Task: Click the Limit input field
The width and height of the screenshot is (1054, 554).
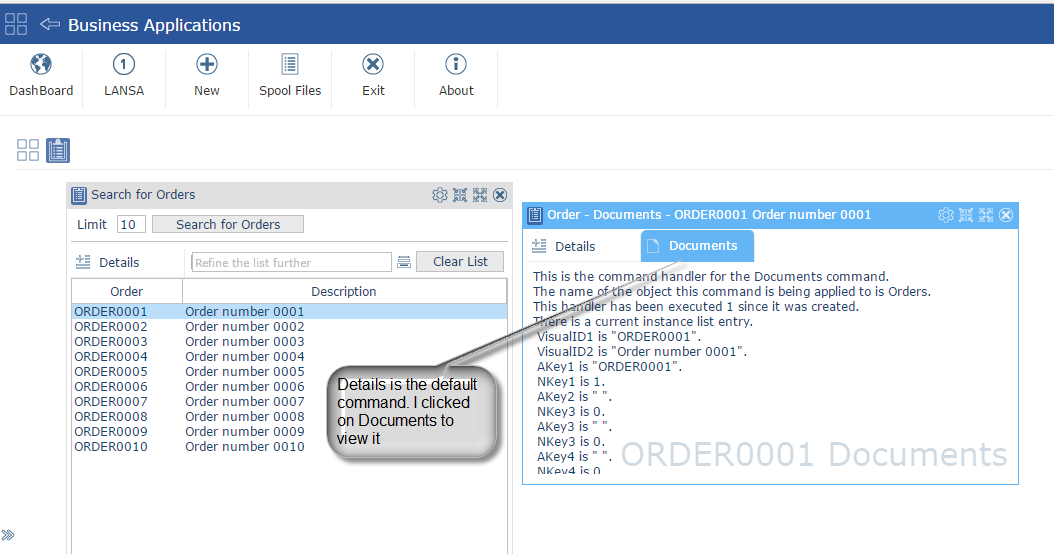Action: [131, 225]
